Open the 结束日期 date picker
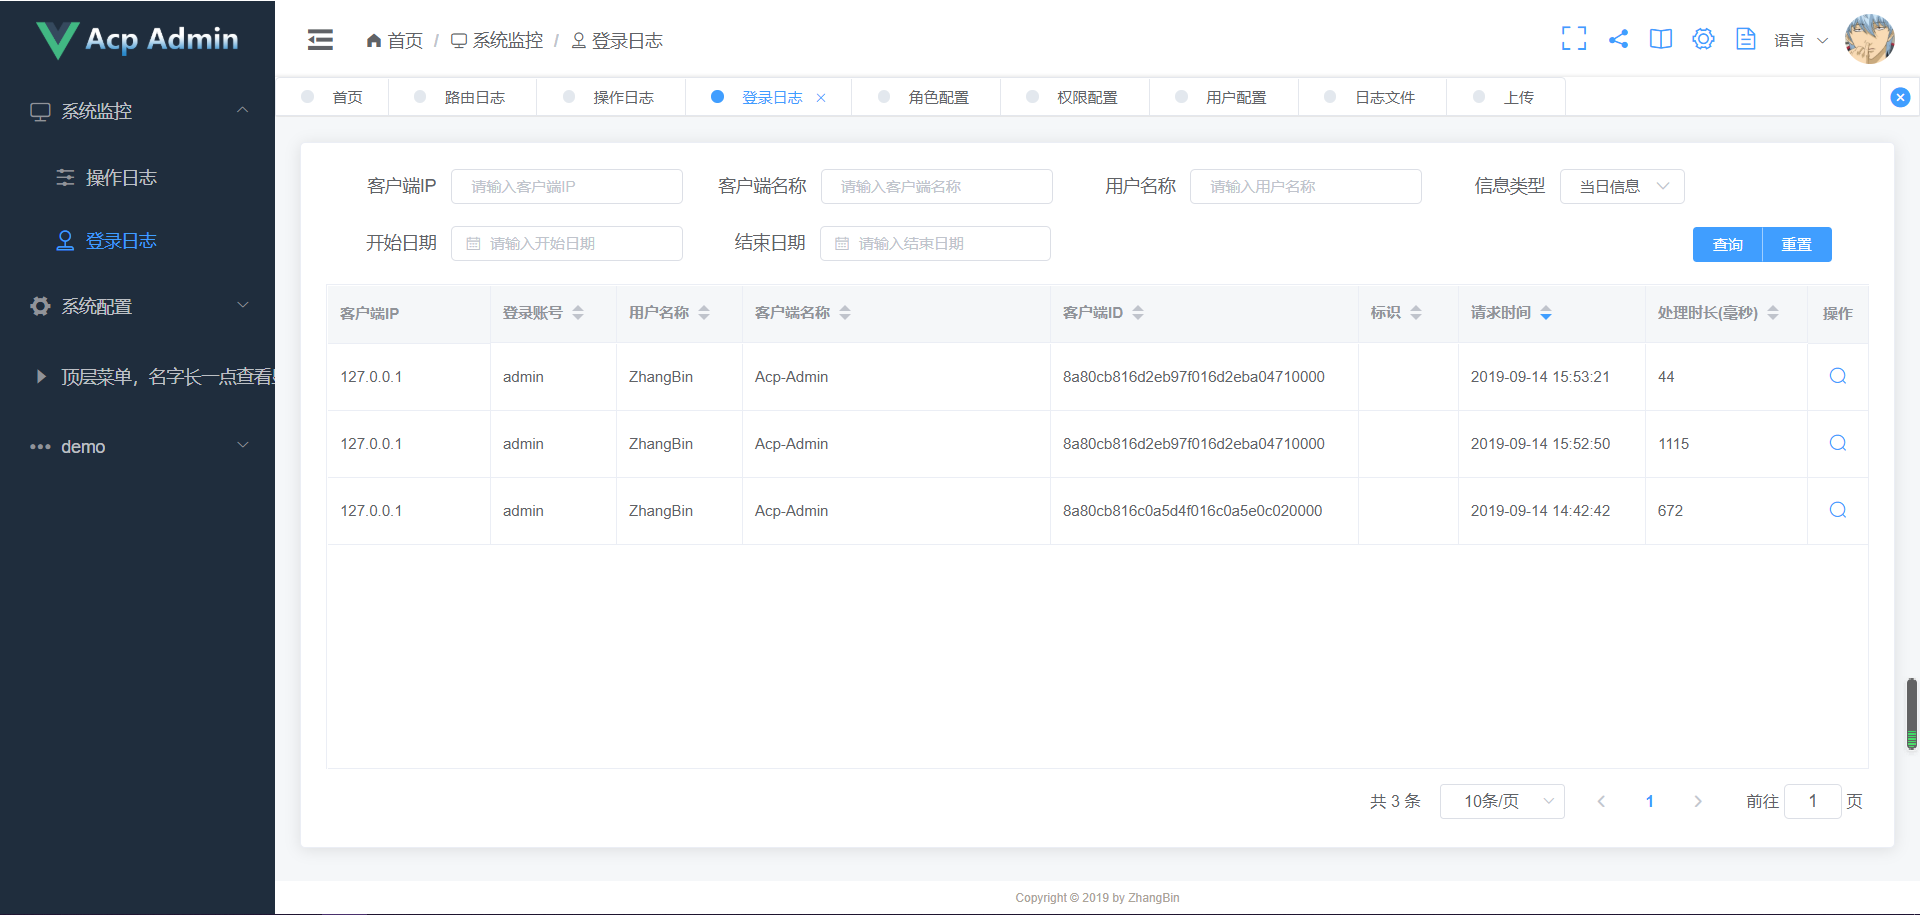The width and height of the screenshot is (1920, 915). pyautogui.click(x=935, y=243)
